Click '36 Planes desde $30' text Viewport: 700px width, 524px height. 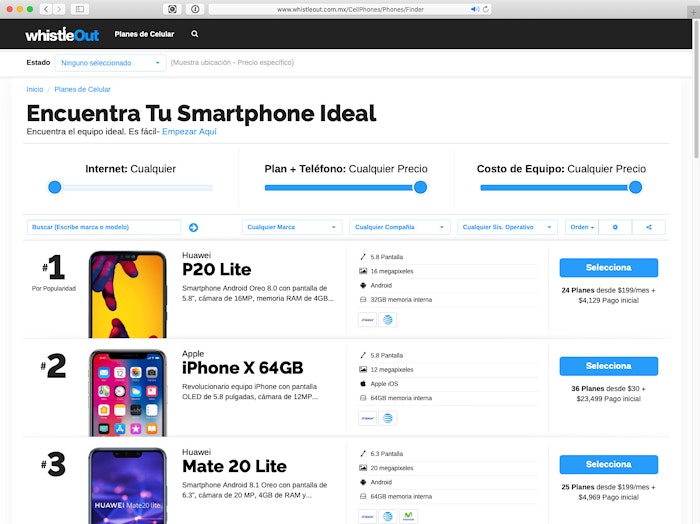608,389
